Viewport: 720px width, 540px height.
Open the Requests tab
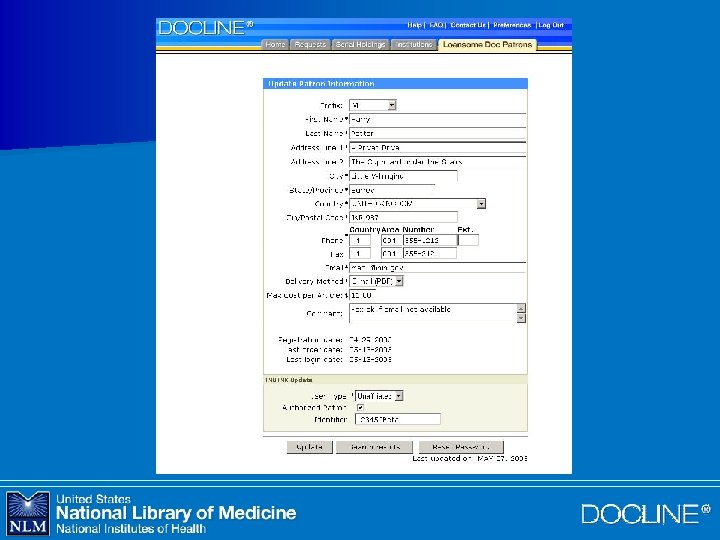tap(310, 45)
